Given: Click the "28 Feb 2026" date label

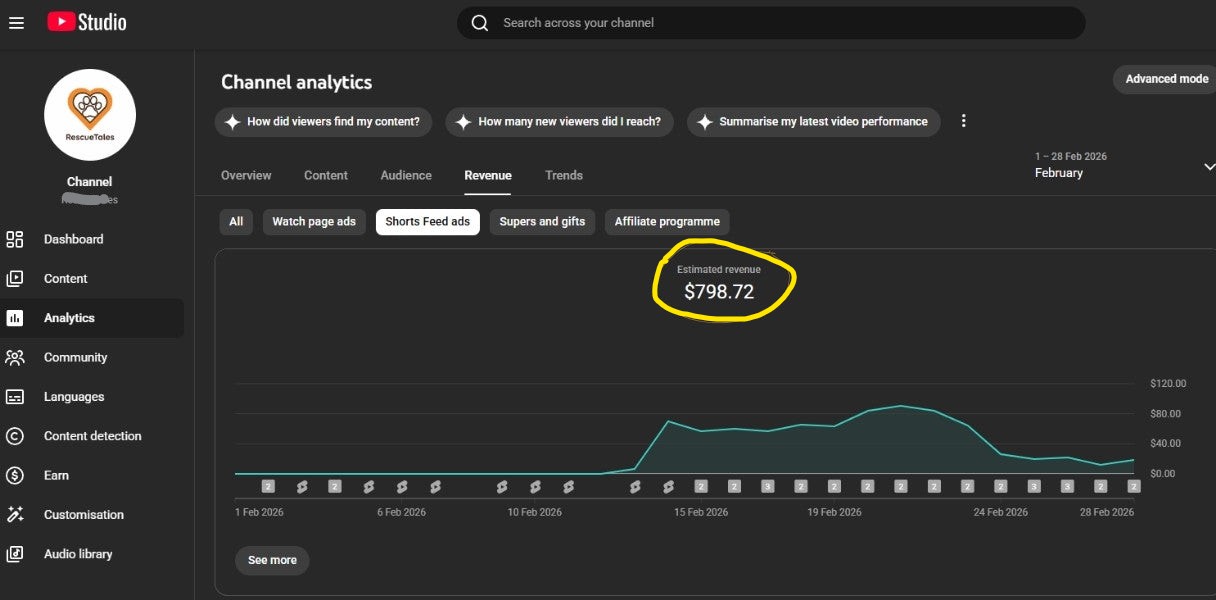Looking at the screenshot, I should pos(1107,512).
